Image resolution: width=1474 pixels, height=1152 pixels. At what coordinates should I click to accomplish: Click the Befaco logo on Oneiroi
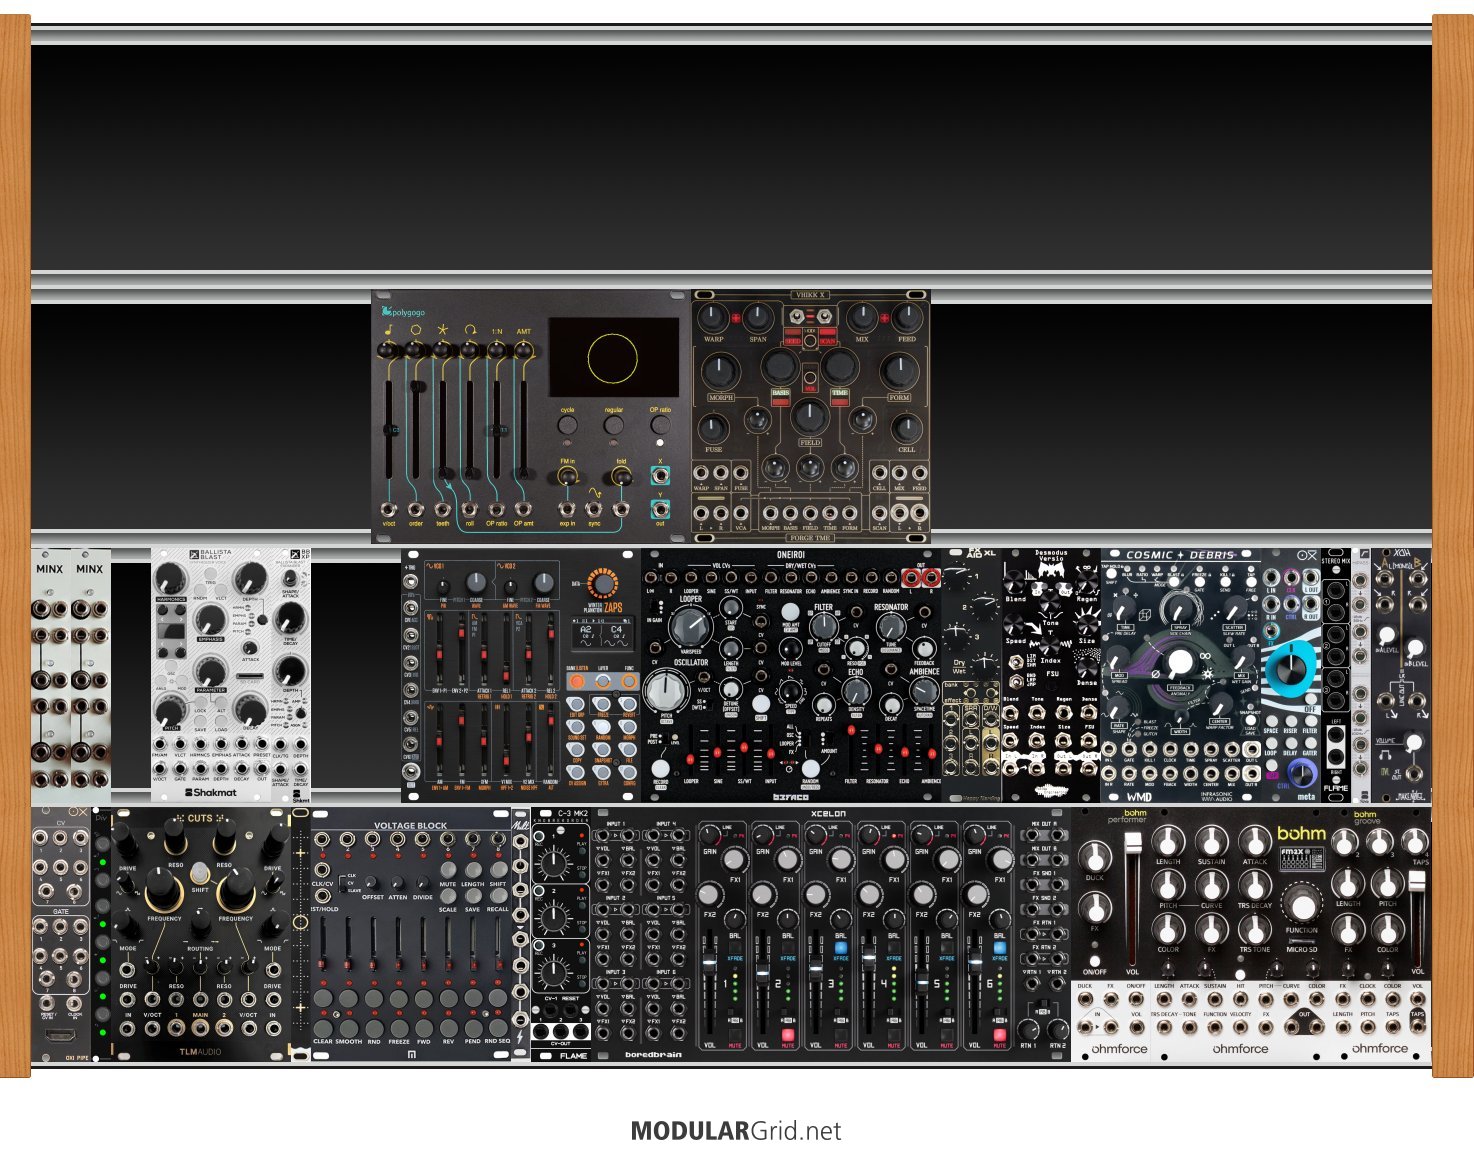[x=791, y=796]
